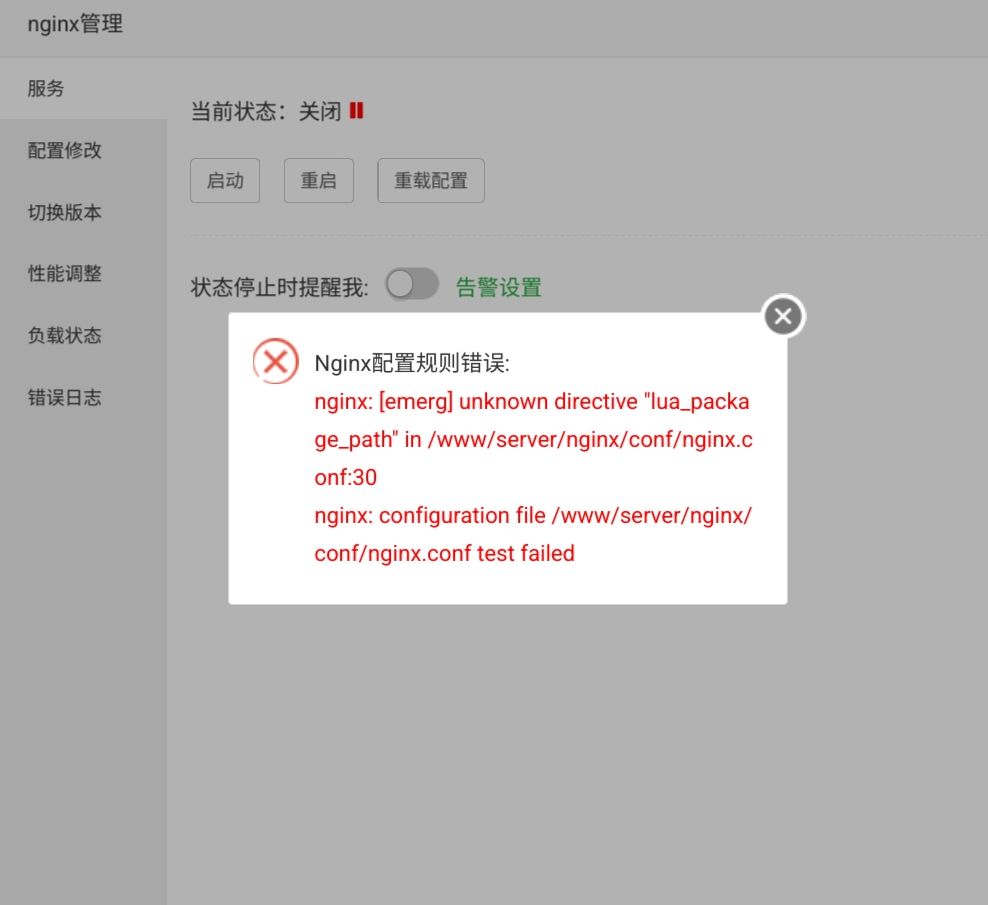
Task: Click the Nginx配置规则错误 heading
Action: [412, 363]
